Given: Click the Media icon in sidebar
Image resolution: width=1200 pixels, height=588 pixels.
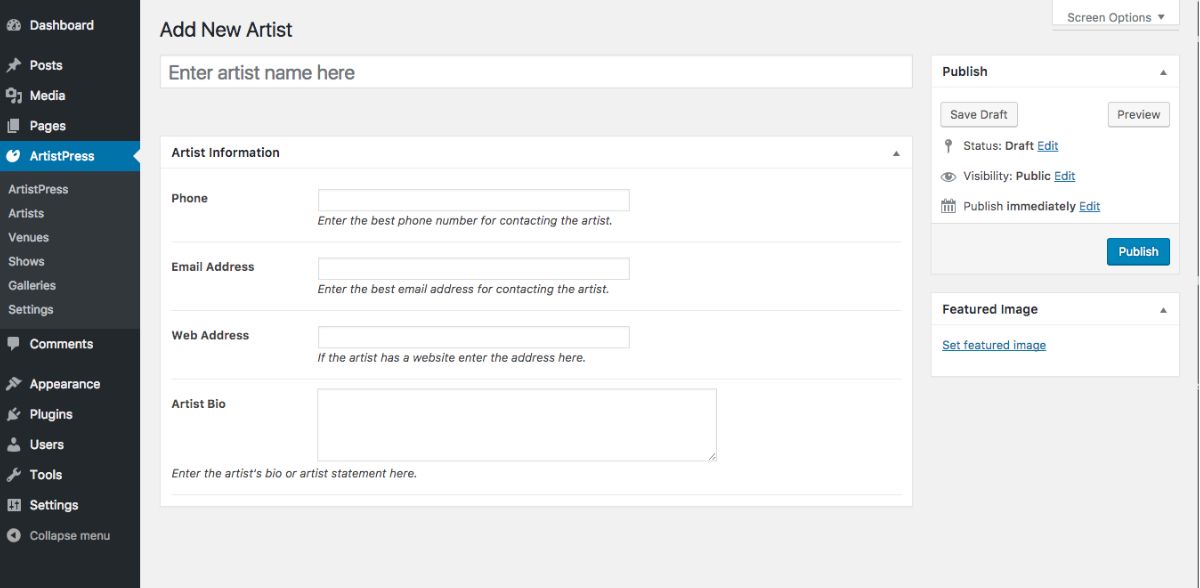Looking at the screenshot, I should 14,96.
